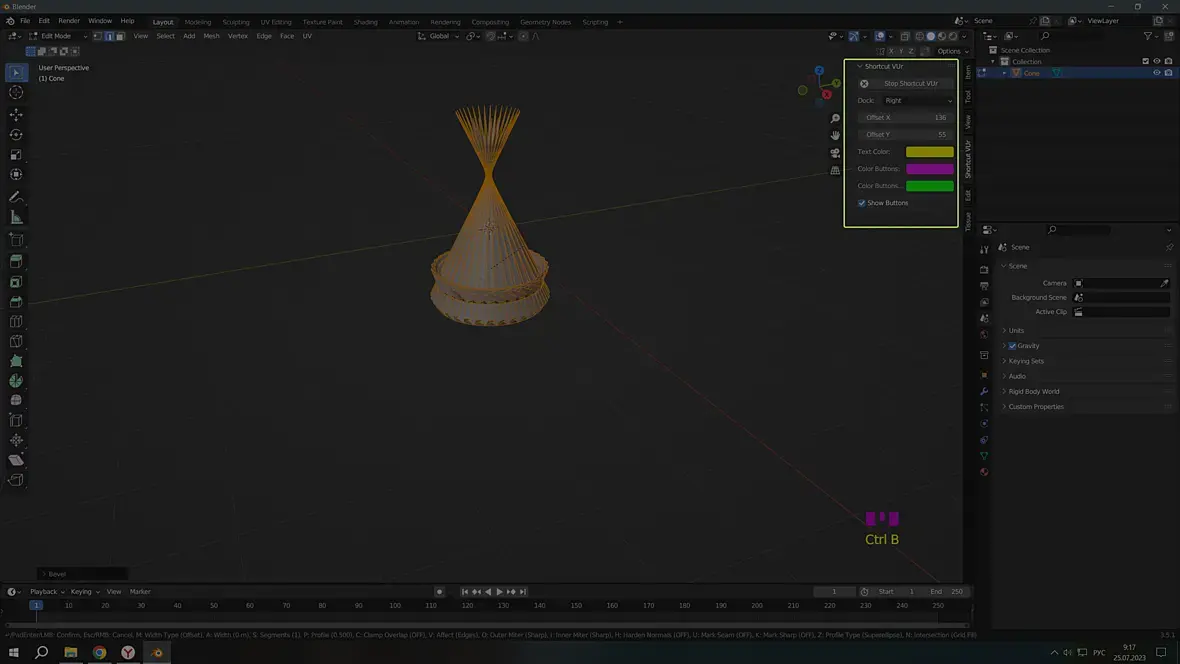Image resolution: width=1180 pixels, height=664 pixels.
Task: Toggle the Show Buttons checkbox
Action: 862,203
